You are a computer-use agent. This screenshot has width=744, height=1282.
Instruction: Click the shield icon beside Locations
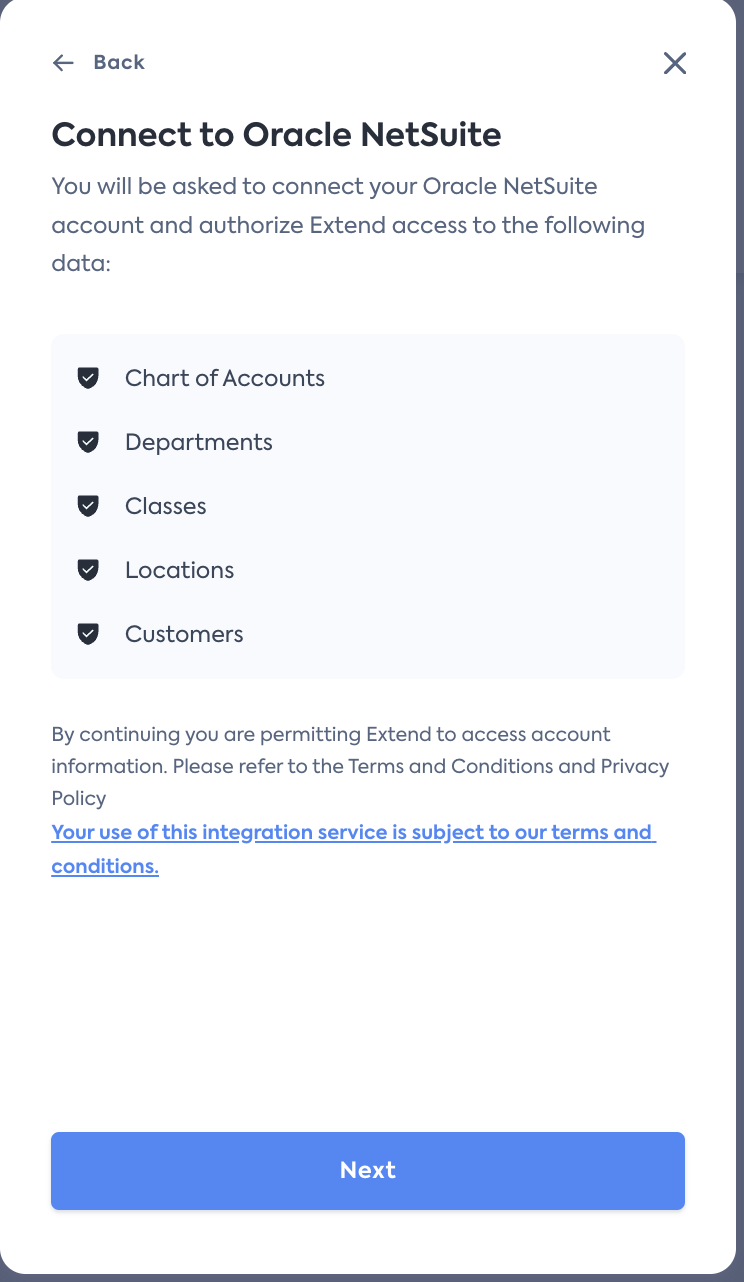(89, 570)
